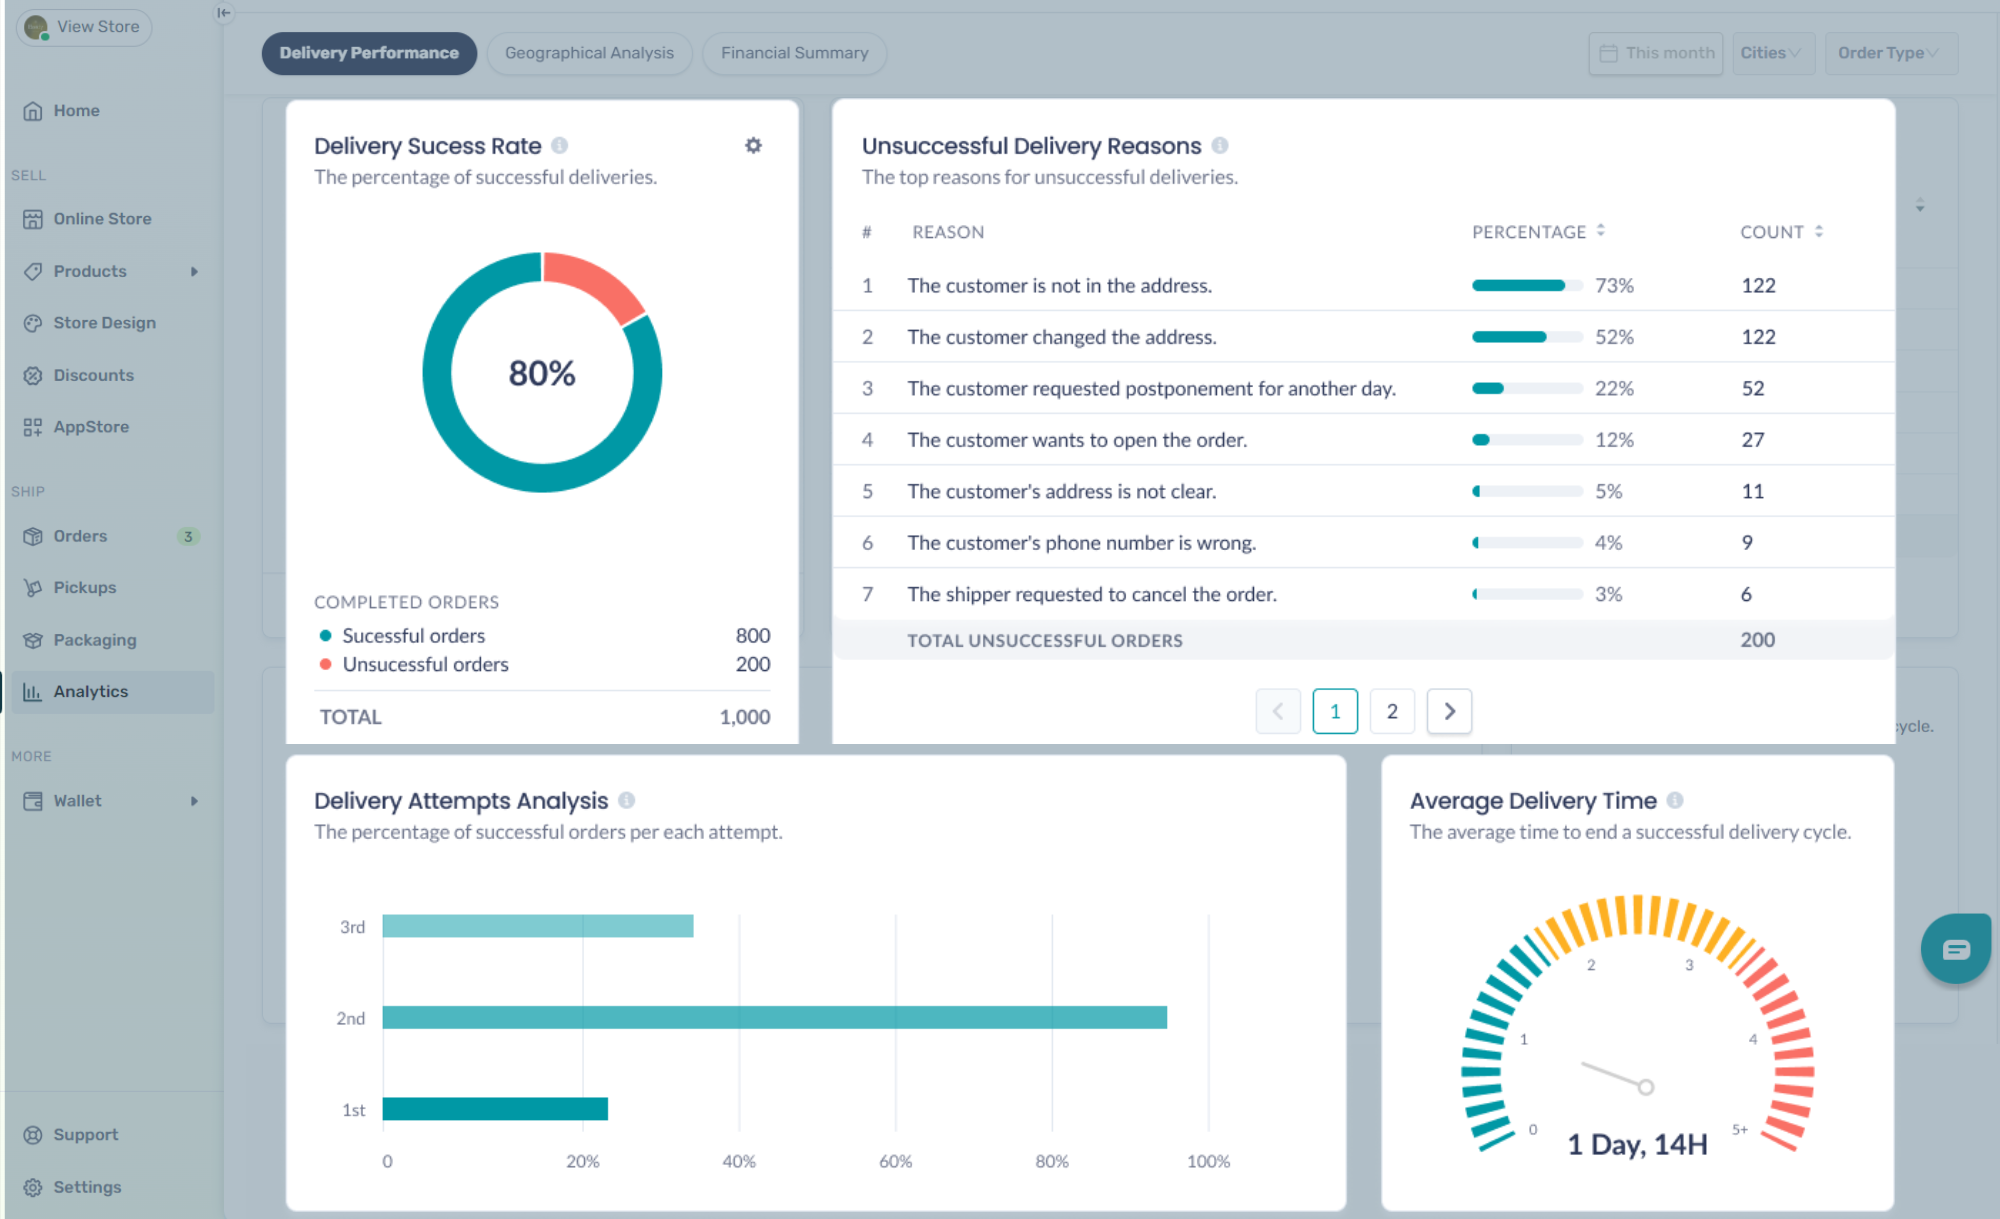
Task: Click the info icon next to Average Delivery Time
Action: point(1675,801)
